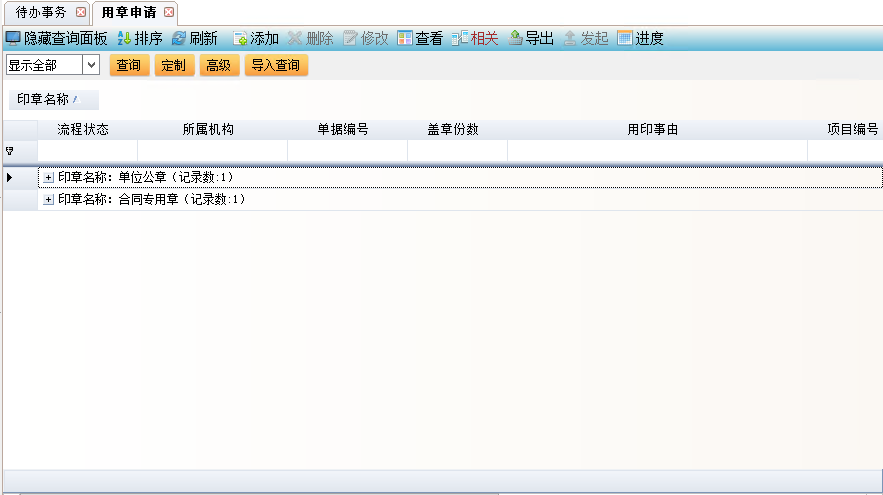The width and height of the screenshot is (883, 495).
Task: Click the 进度 toolbar label
Action: point(649,38)
